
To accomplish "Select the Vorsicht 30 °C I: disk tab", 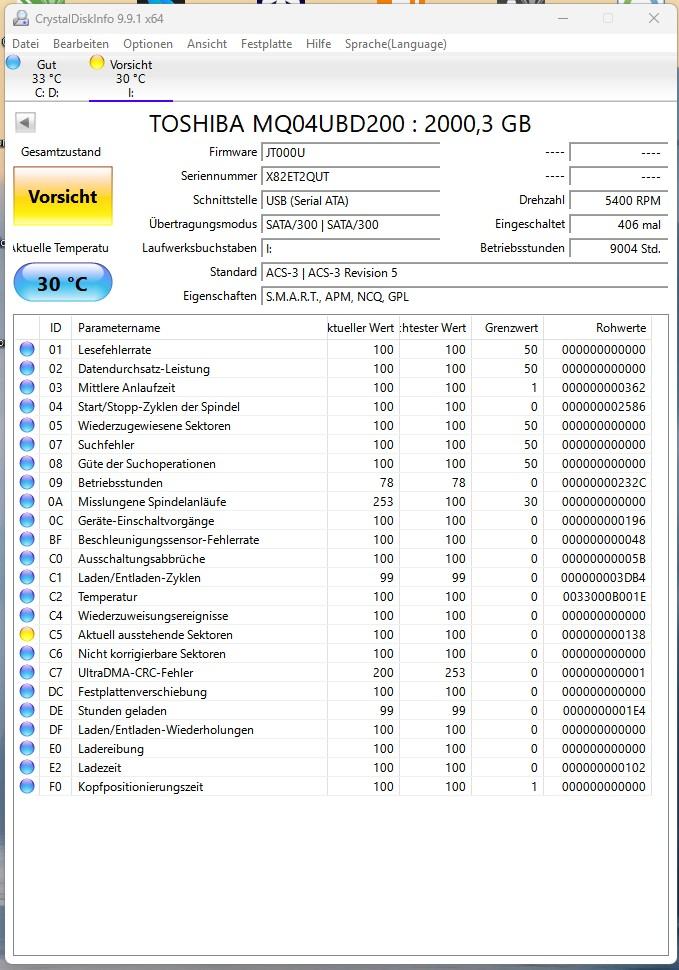I will [130, 78].
